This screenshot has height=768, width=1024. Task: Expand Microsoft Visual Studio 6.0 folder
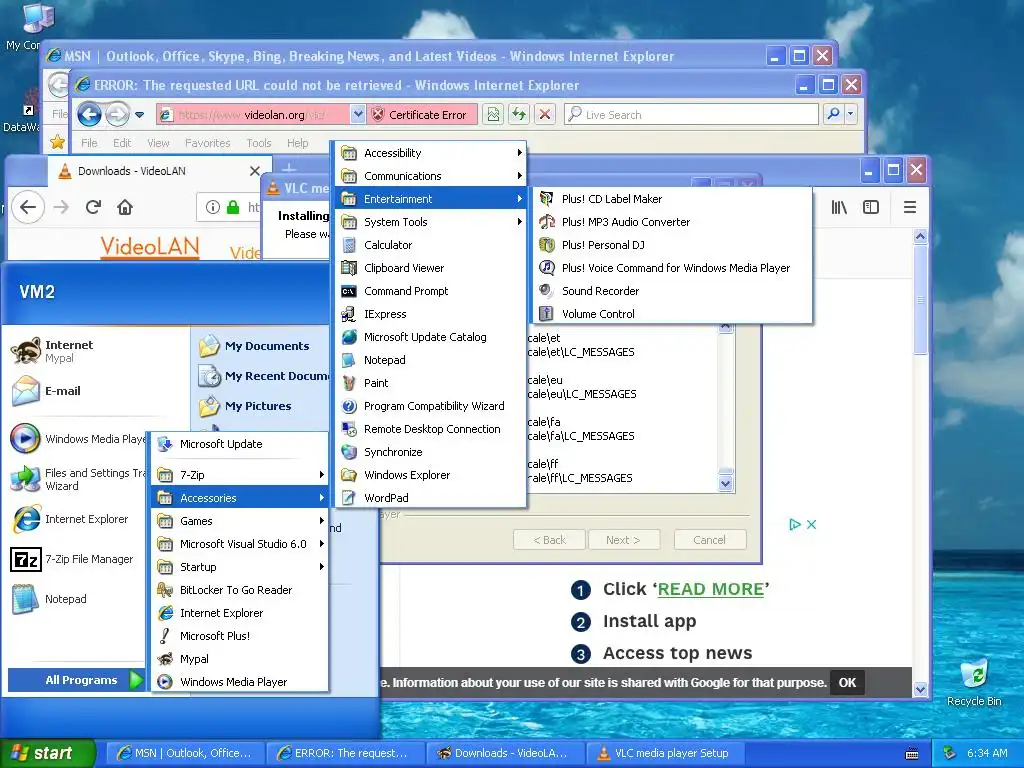click(x=239, y=543)
